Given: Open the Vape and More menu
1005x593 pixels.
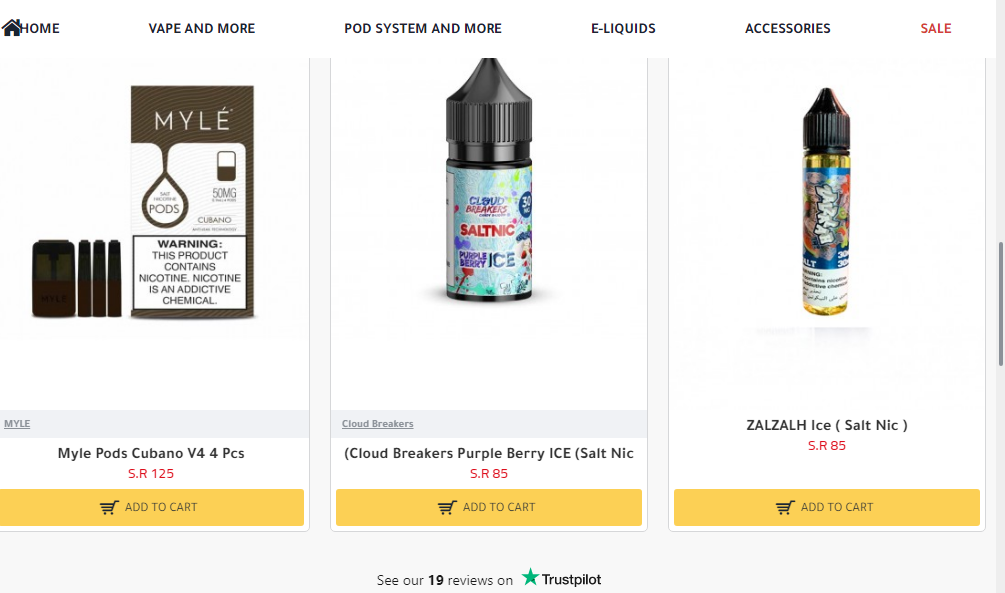Looking at the screenshot, I should [201, 28].
